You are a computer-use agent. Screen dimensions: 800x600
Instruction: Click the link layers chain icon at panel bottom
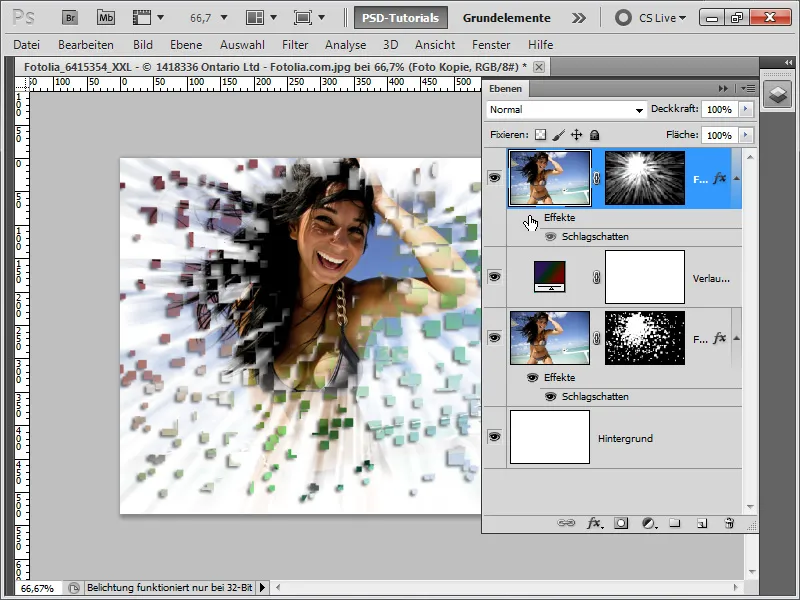(566, 523)
